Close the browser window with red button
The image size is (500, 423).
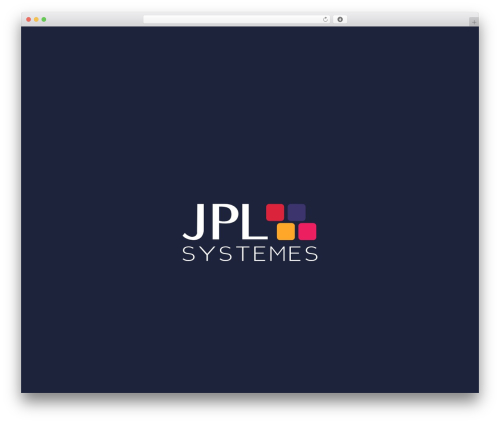29,20
